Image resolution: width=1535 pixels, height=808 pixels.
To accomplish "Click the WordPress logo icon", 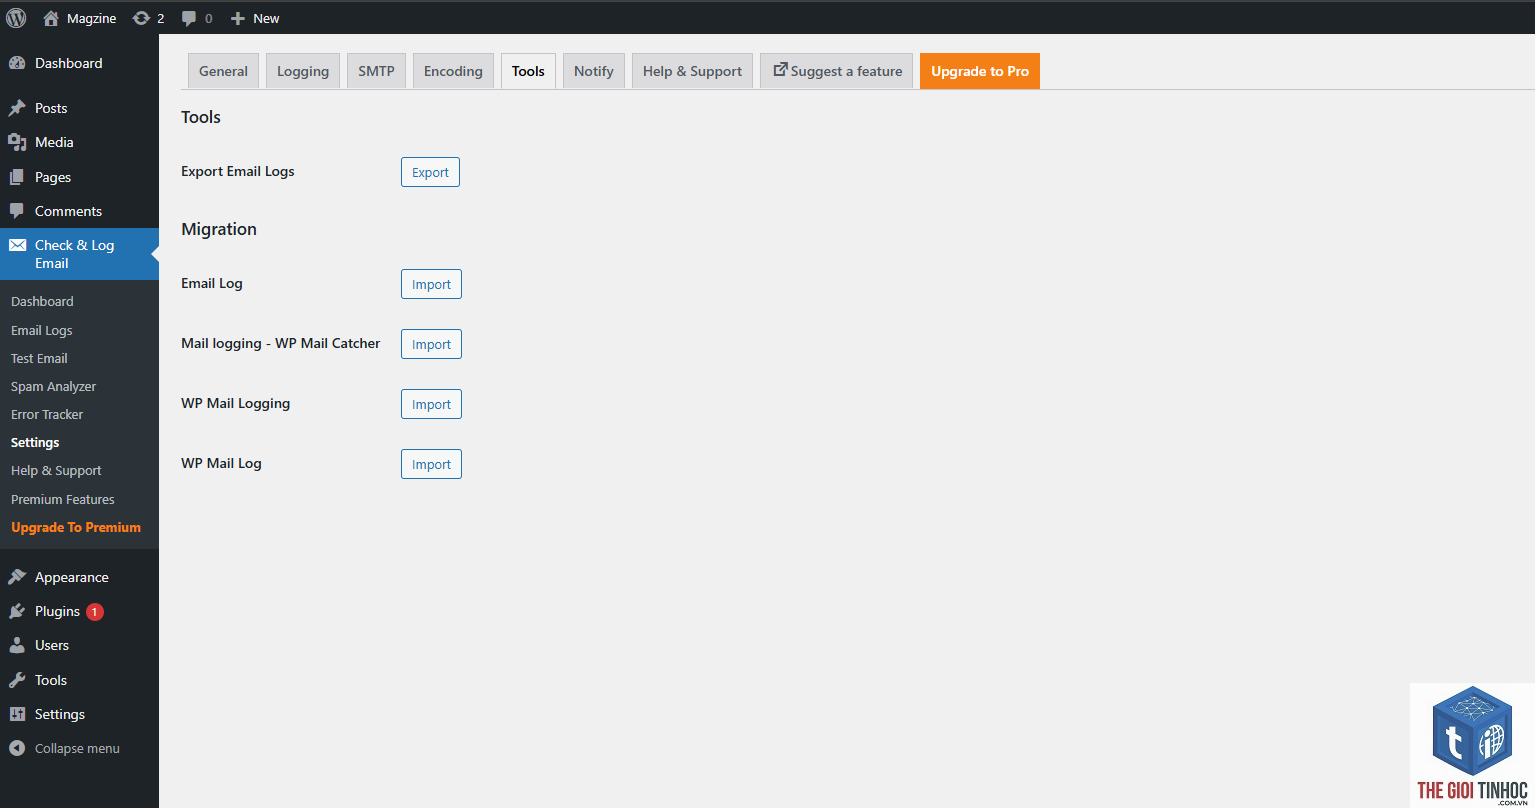I will click(x=16, y=18).
